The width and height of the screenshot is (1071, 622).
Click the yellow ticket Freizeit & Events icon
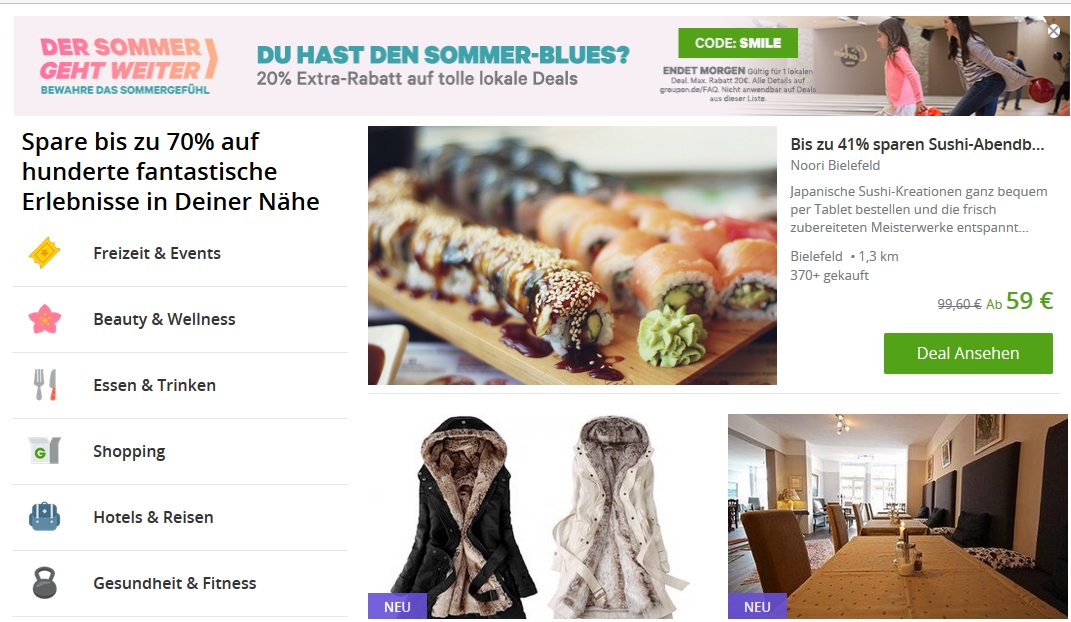(x=44, y=253)
